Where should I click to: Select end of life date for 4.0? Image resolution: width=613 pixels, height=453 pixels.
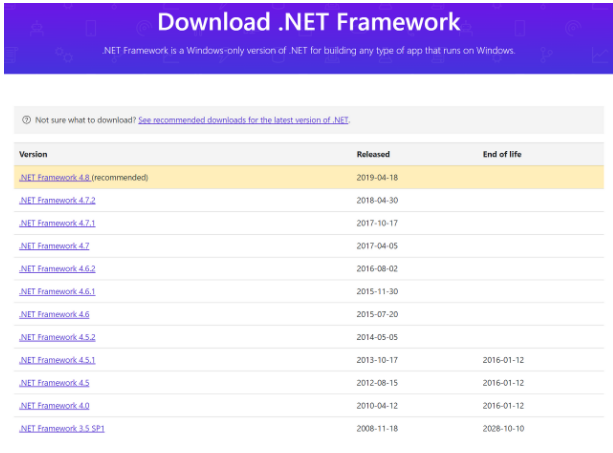coord(503,406)
